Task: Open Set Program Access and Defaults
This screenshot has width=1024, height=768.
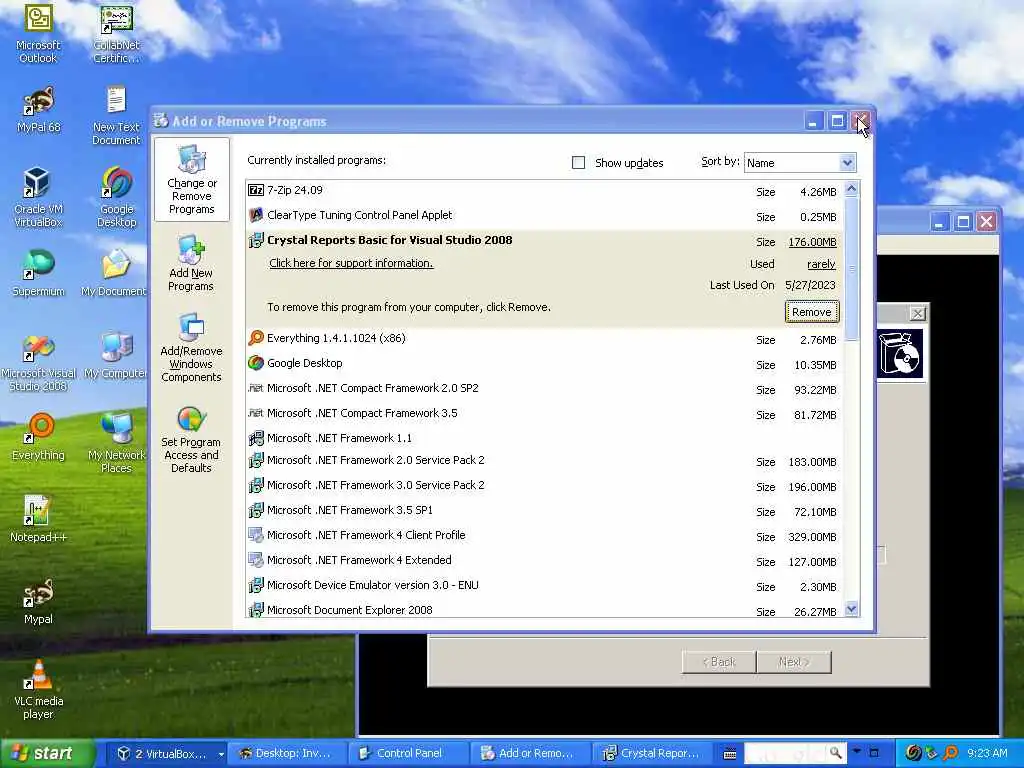Action: pos(191,439)
